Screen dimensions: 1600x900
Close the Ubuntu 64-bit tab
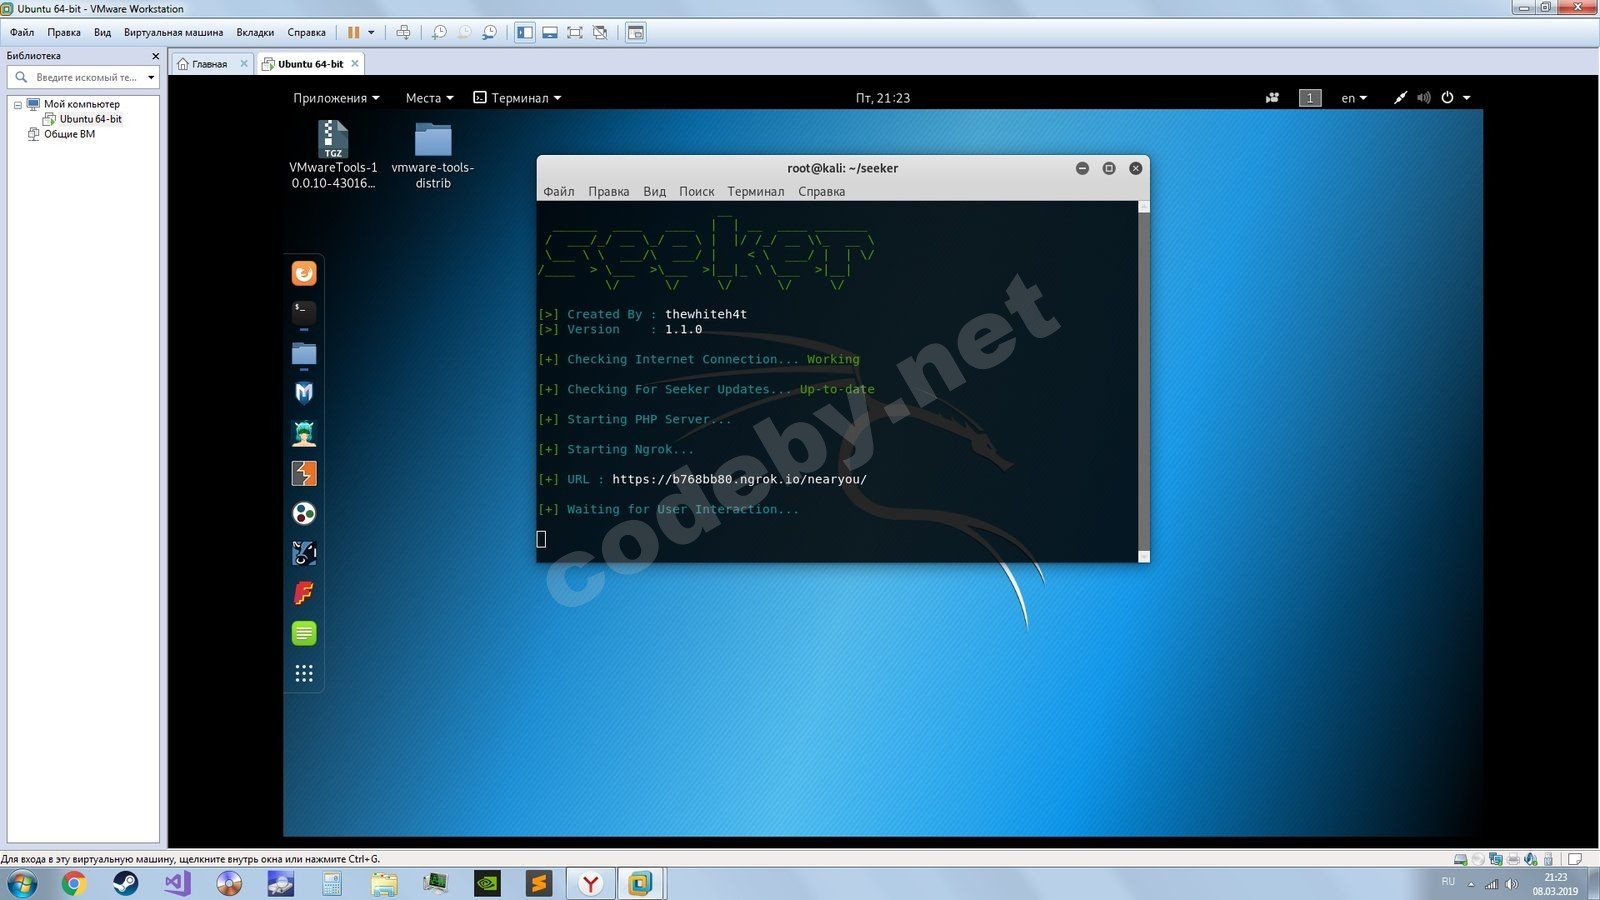tap(355, 63)
